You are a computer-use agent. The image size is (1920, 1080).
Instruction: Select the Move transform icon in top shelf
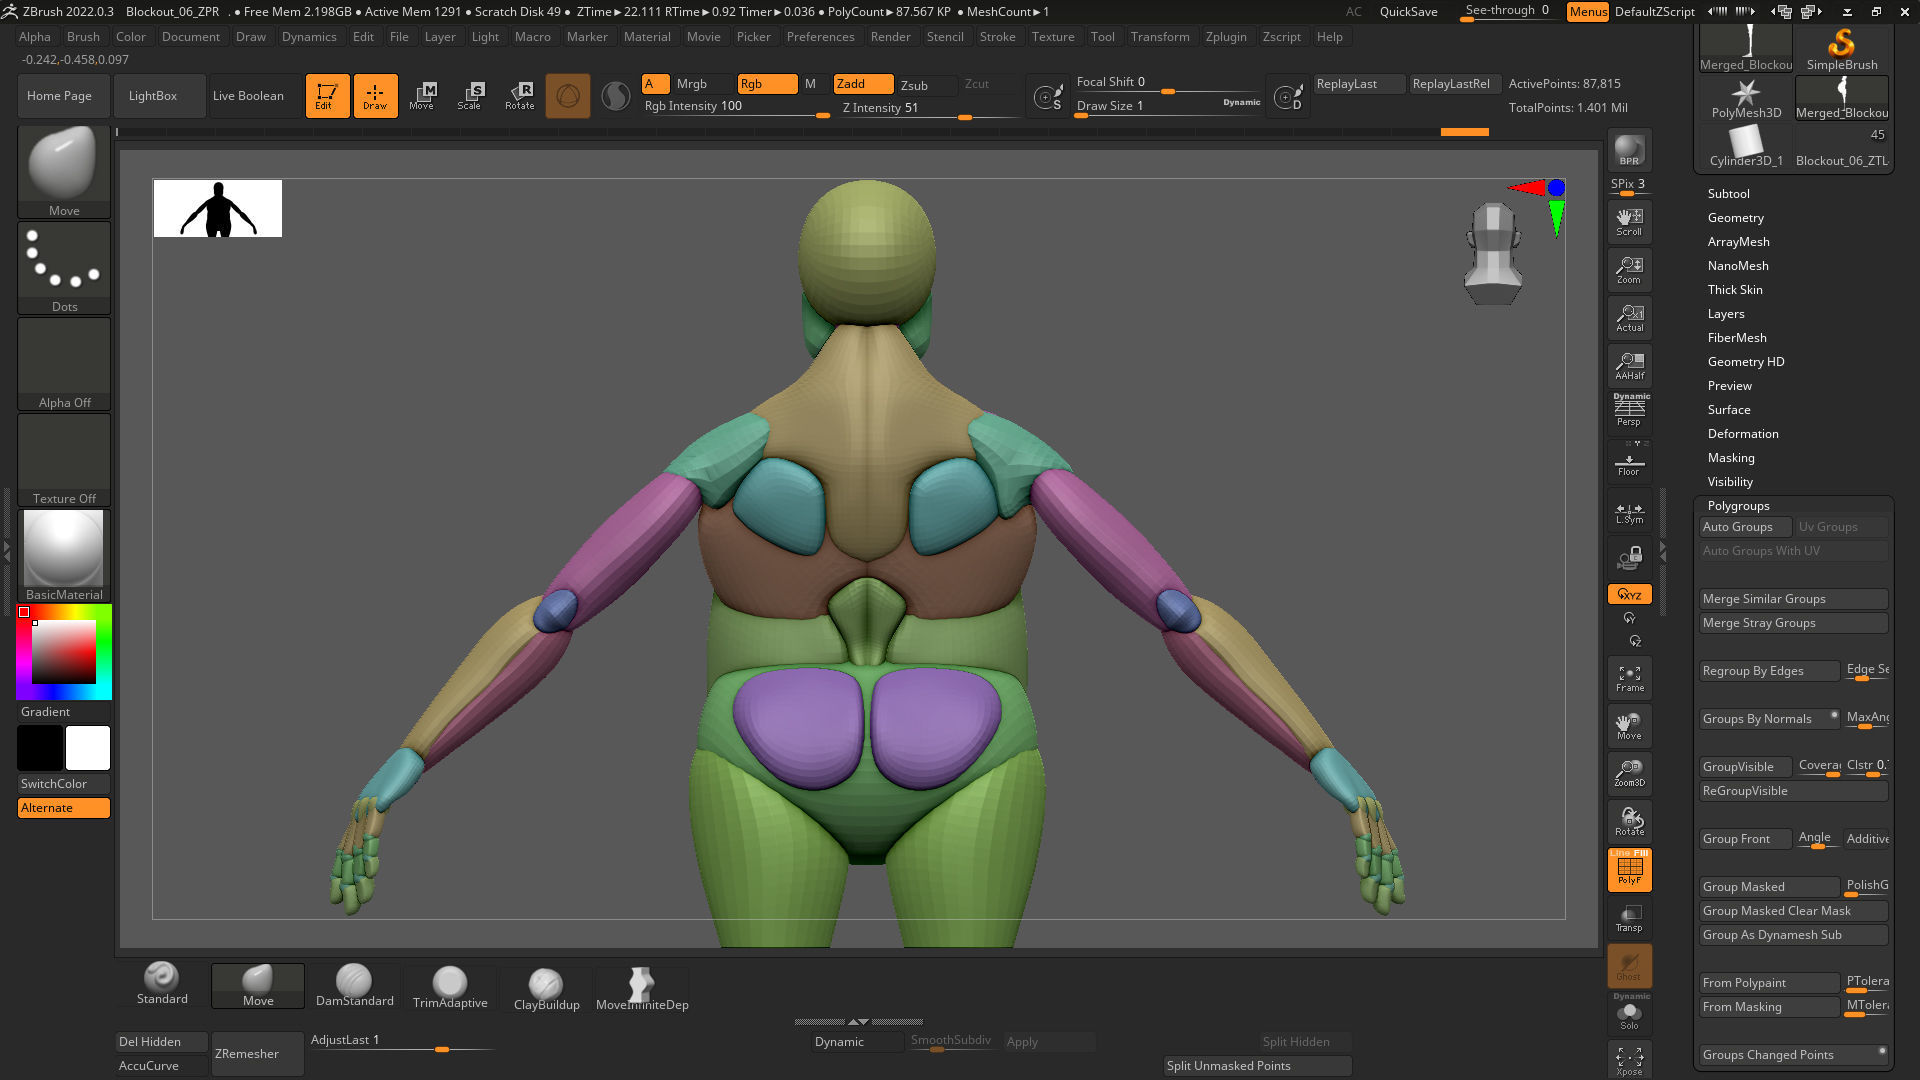[x=422, y=96]
